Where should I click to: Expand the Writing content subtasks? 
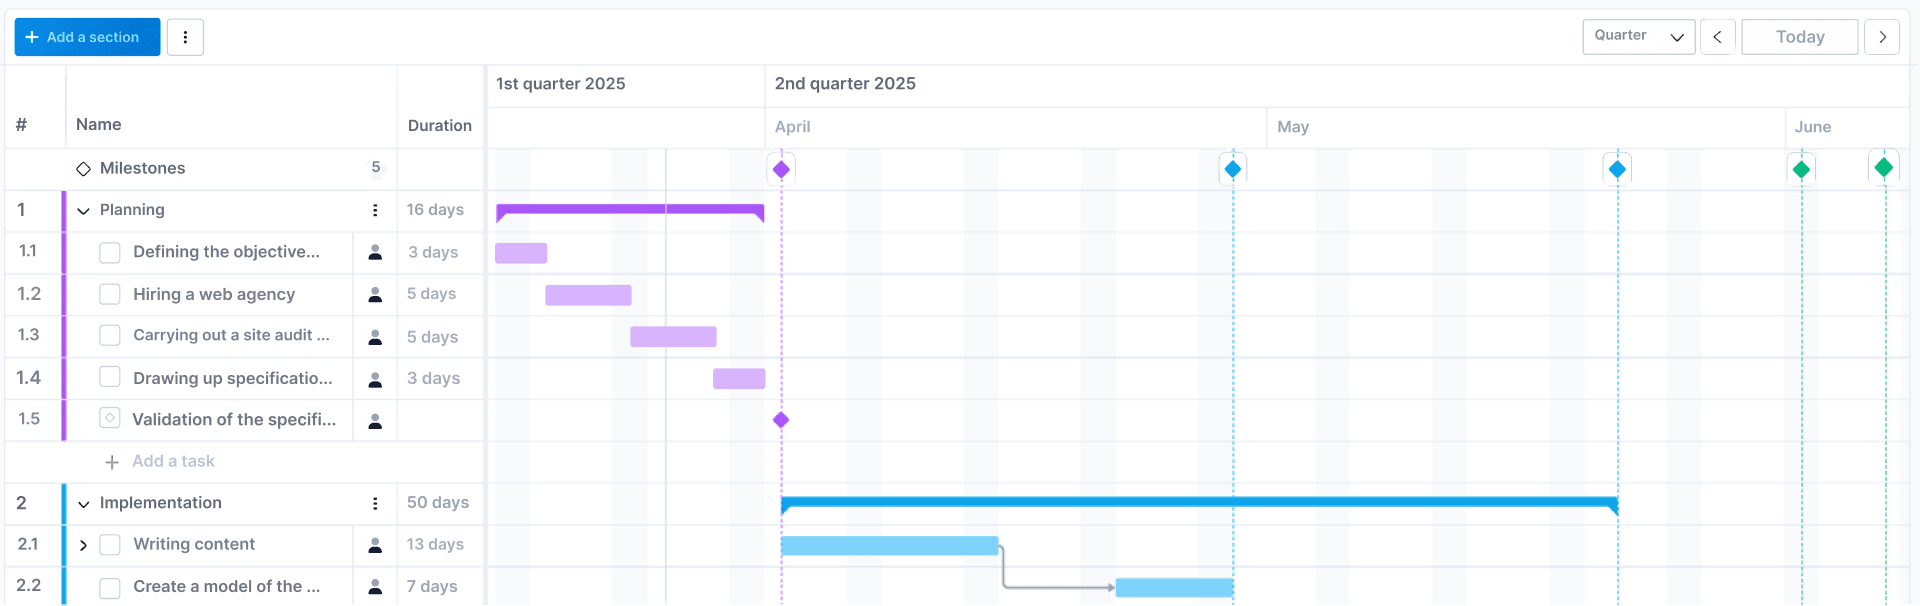tap(84, 545)
